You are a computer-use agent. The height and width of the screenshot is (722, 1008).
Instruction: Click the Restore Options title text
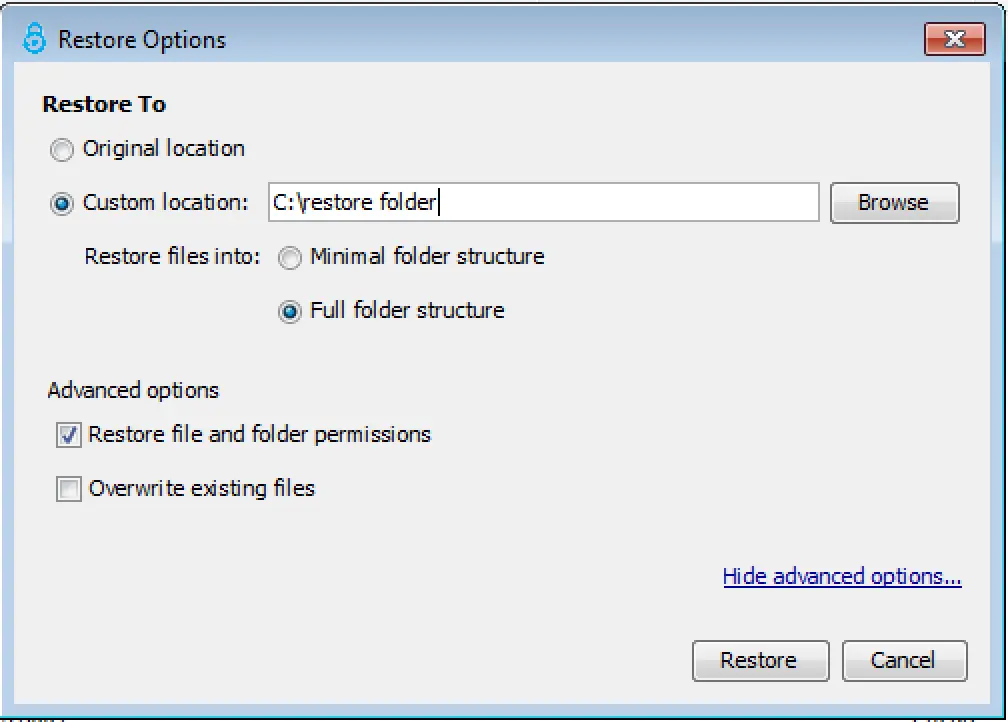tap(142, 39)
